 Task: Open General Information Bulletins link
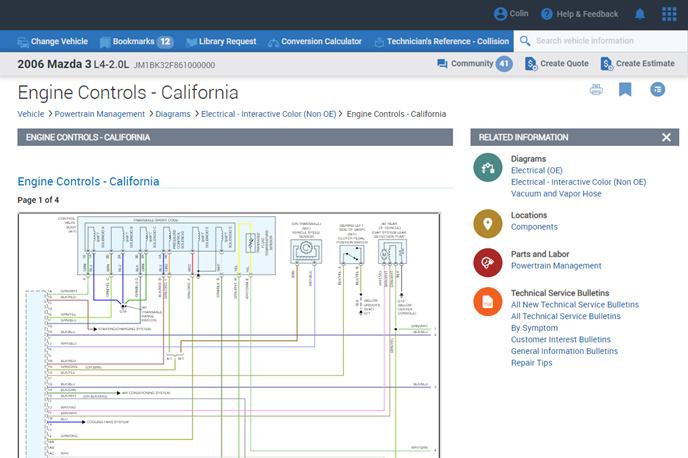coord(564,351)
